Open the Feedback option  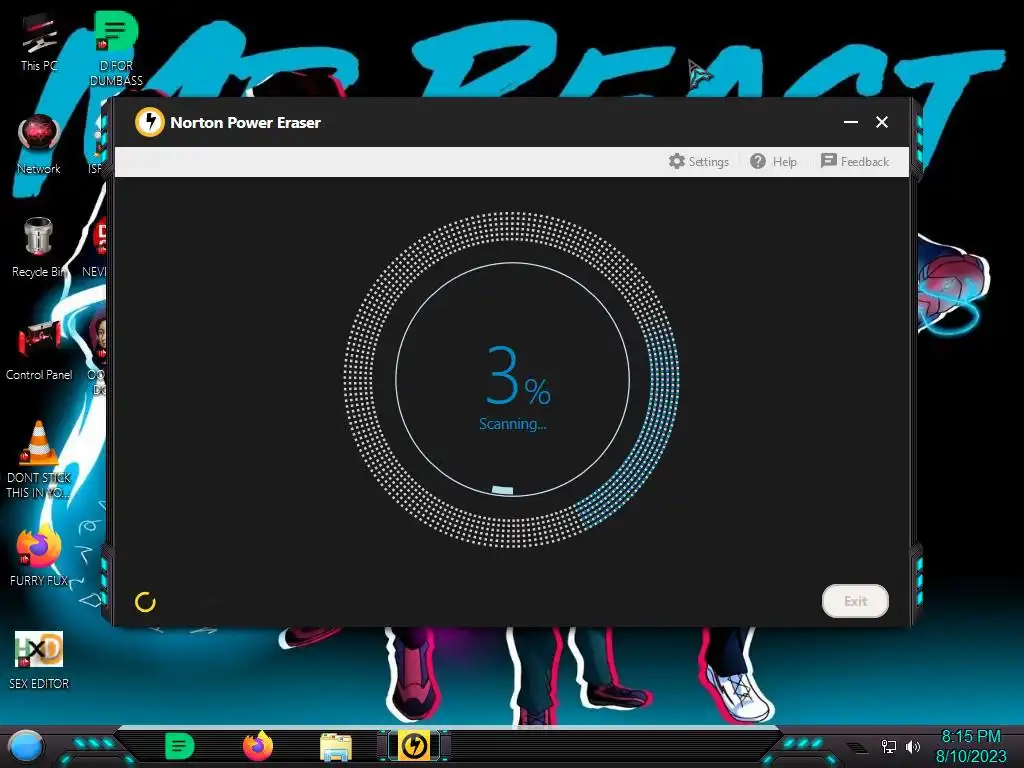(855, 161)
